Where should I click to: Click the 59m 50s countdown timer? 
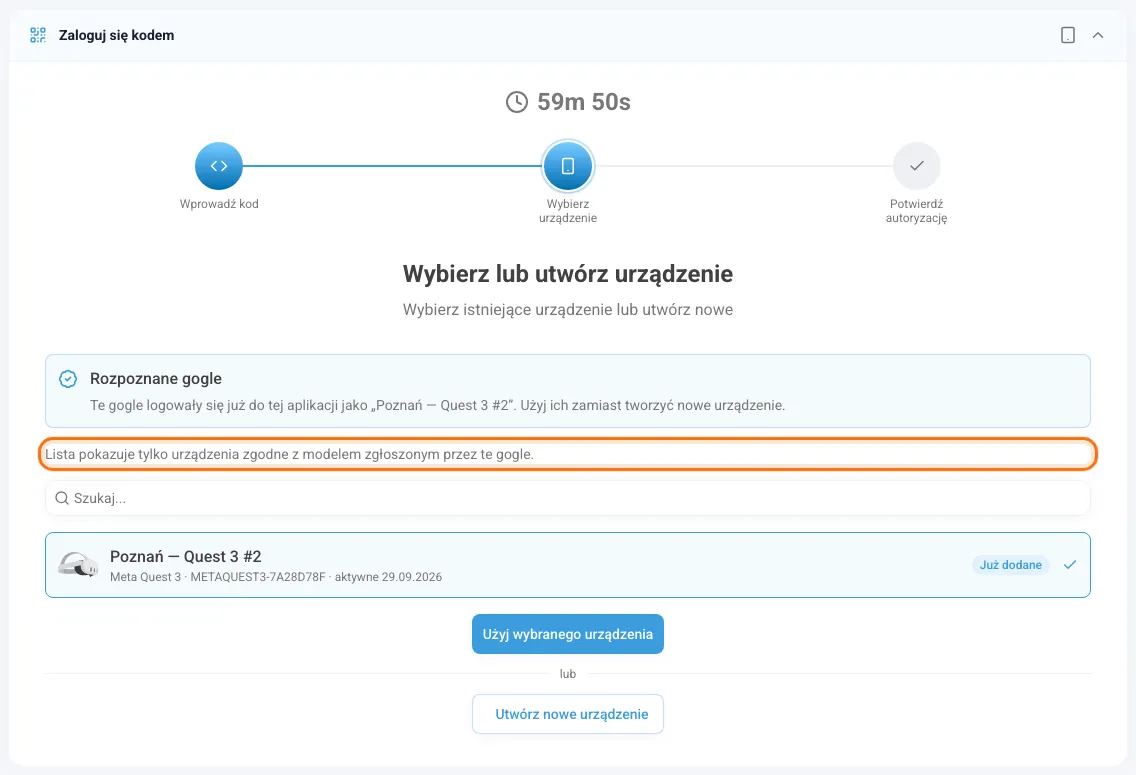[584, 102]
